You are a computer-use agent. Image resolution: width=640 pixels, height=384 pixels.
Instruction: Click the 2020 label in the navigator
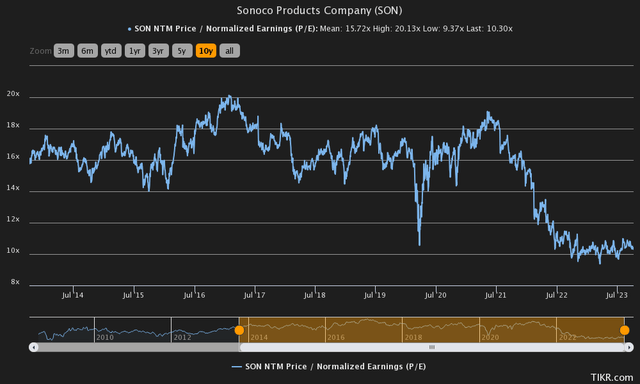tap(490, 337)
